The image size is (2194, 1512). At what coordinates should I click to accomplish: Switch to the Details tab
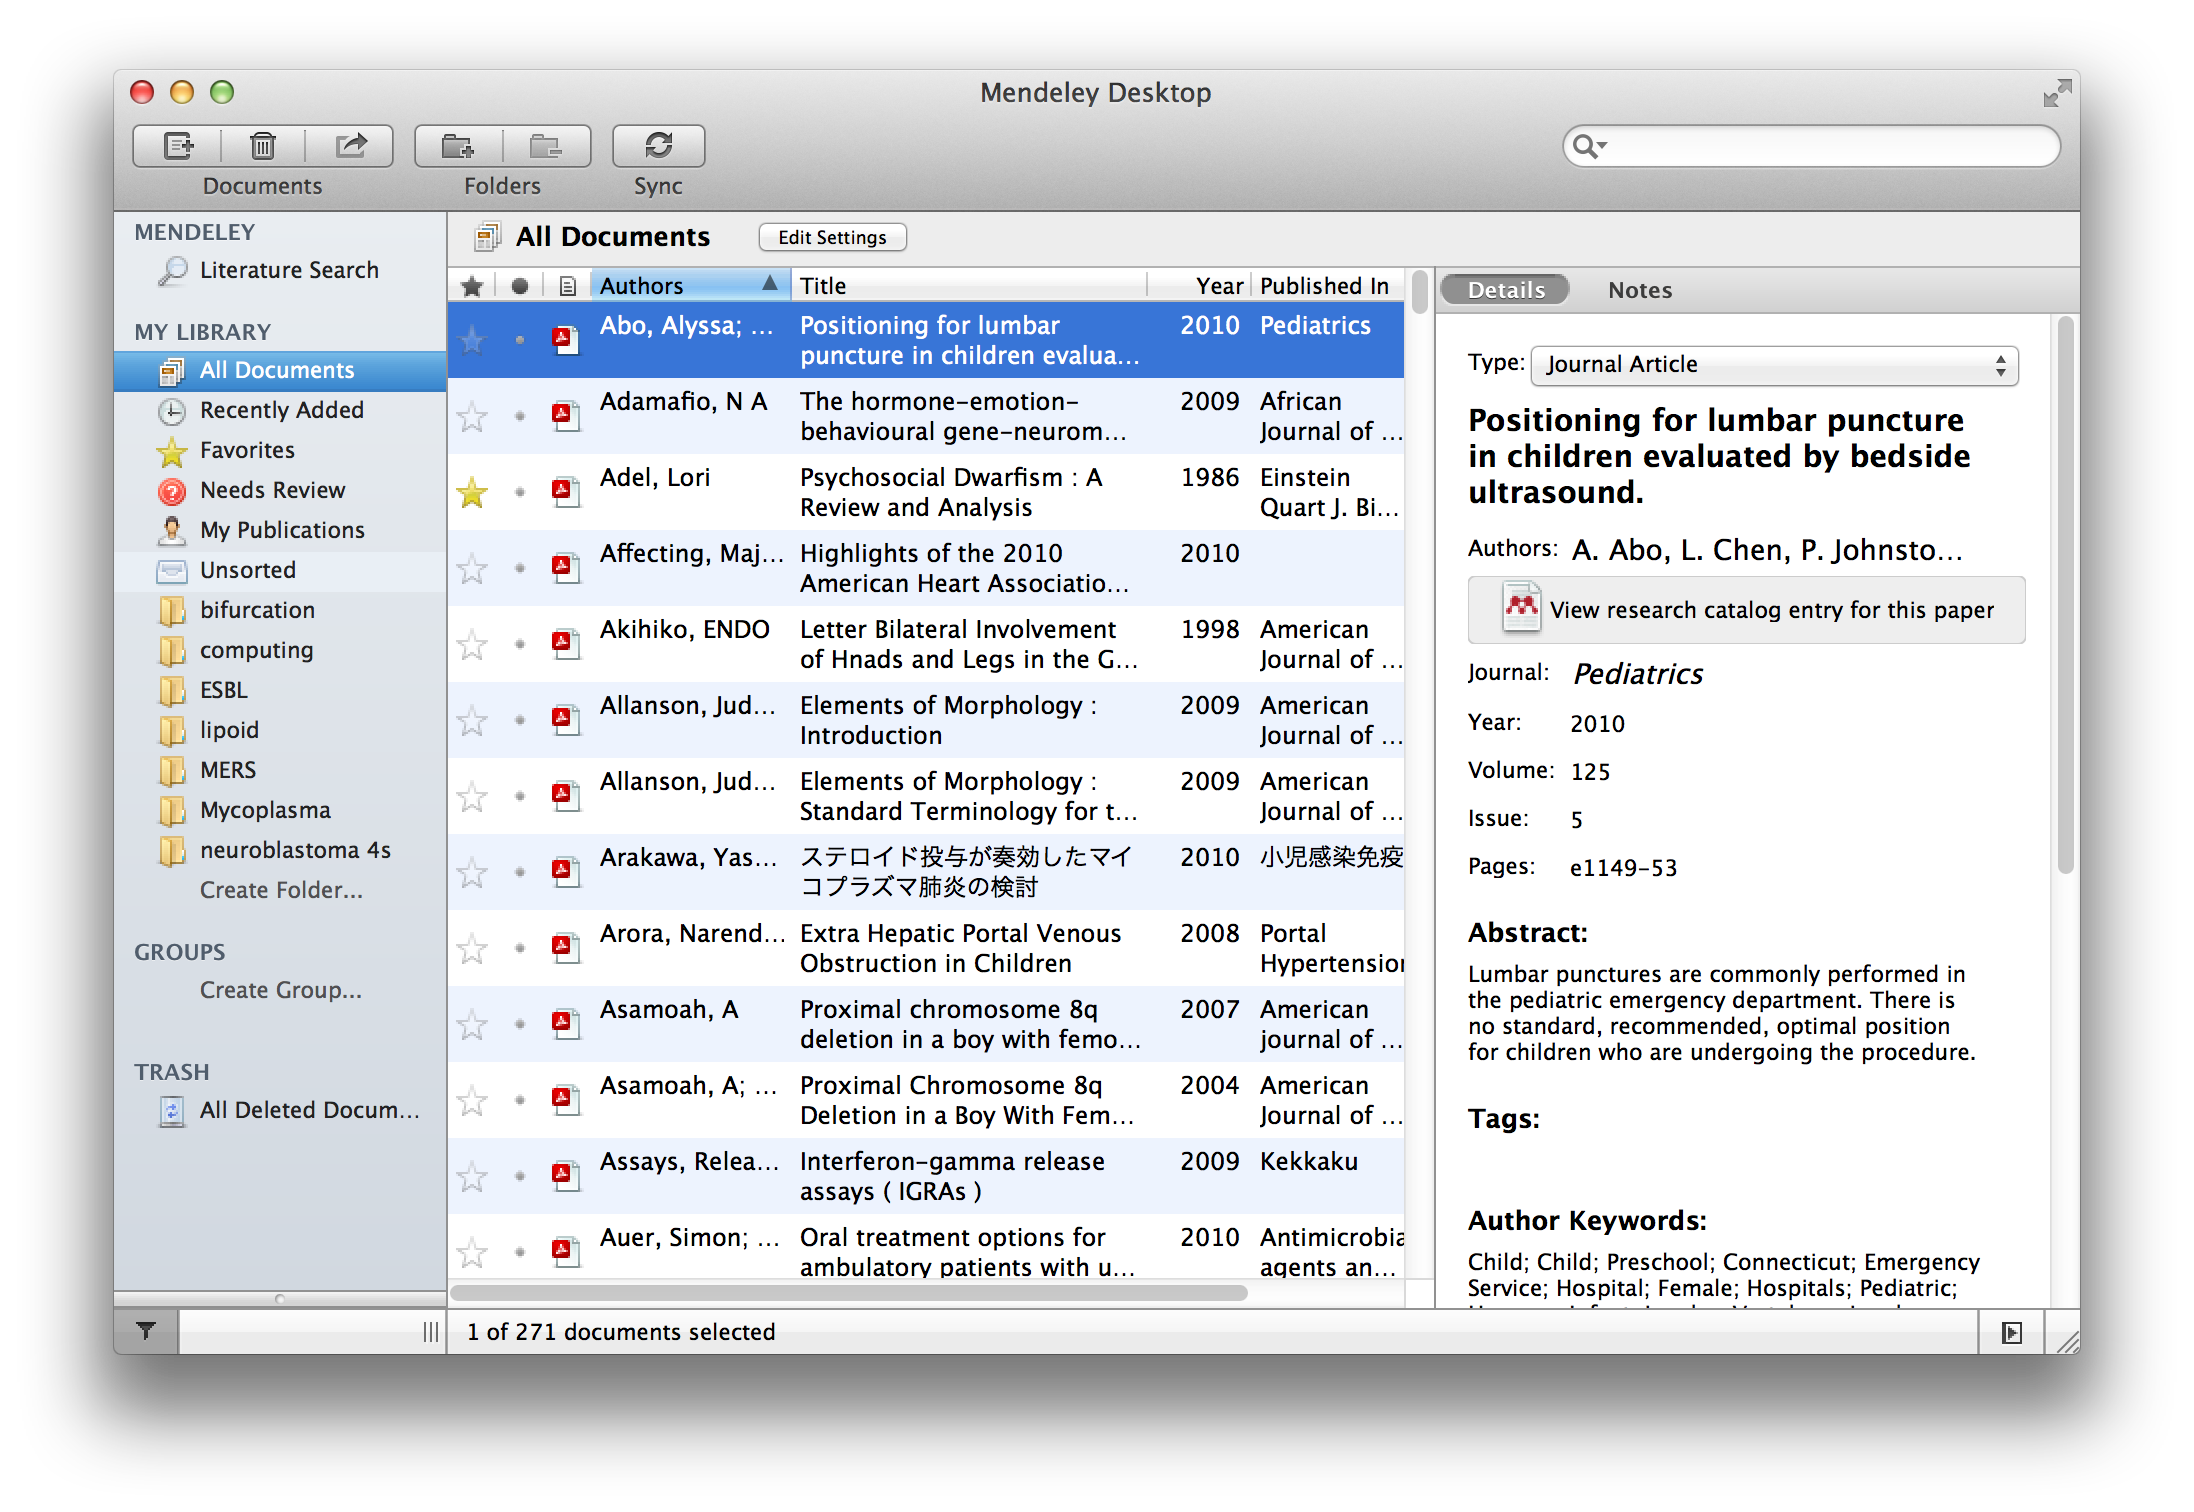pyautogui.click(x=1506, y=290)
